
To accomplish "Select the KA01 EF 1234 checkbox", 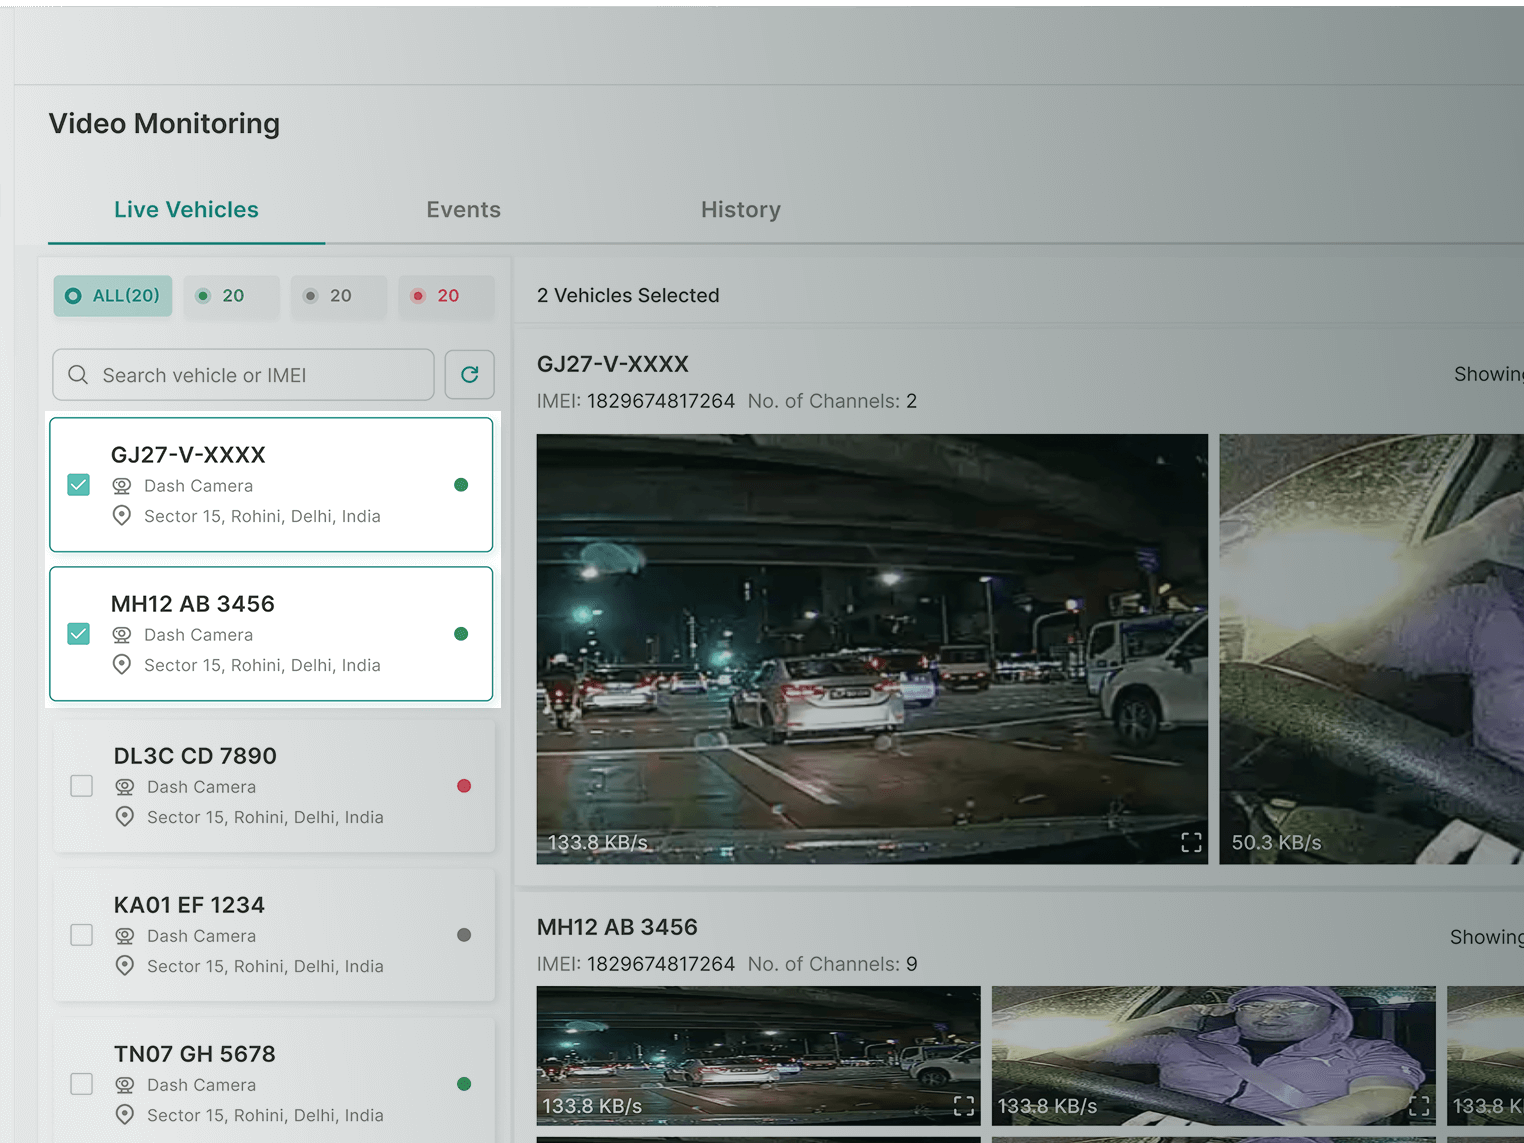I will click(x=81, y=935).
